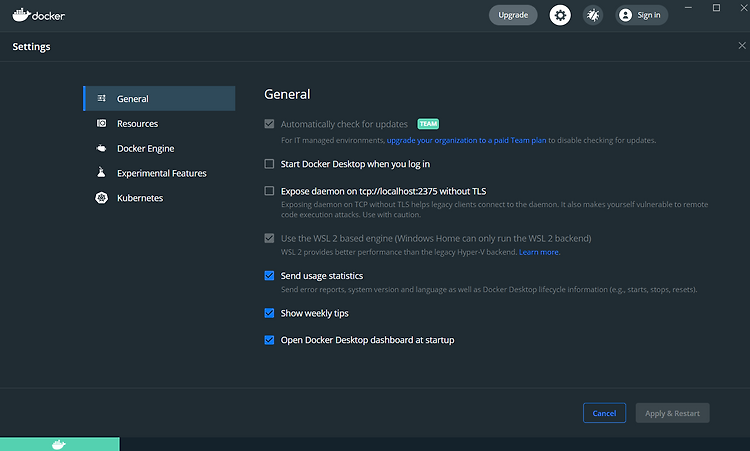Select the General settings tab
750x451 pixels.
point(159,99)
